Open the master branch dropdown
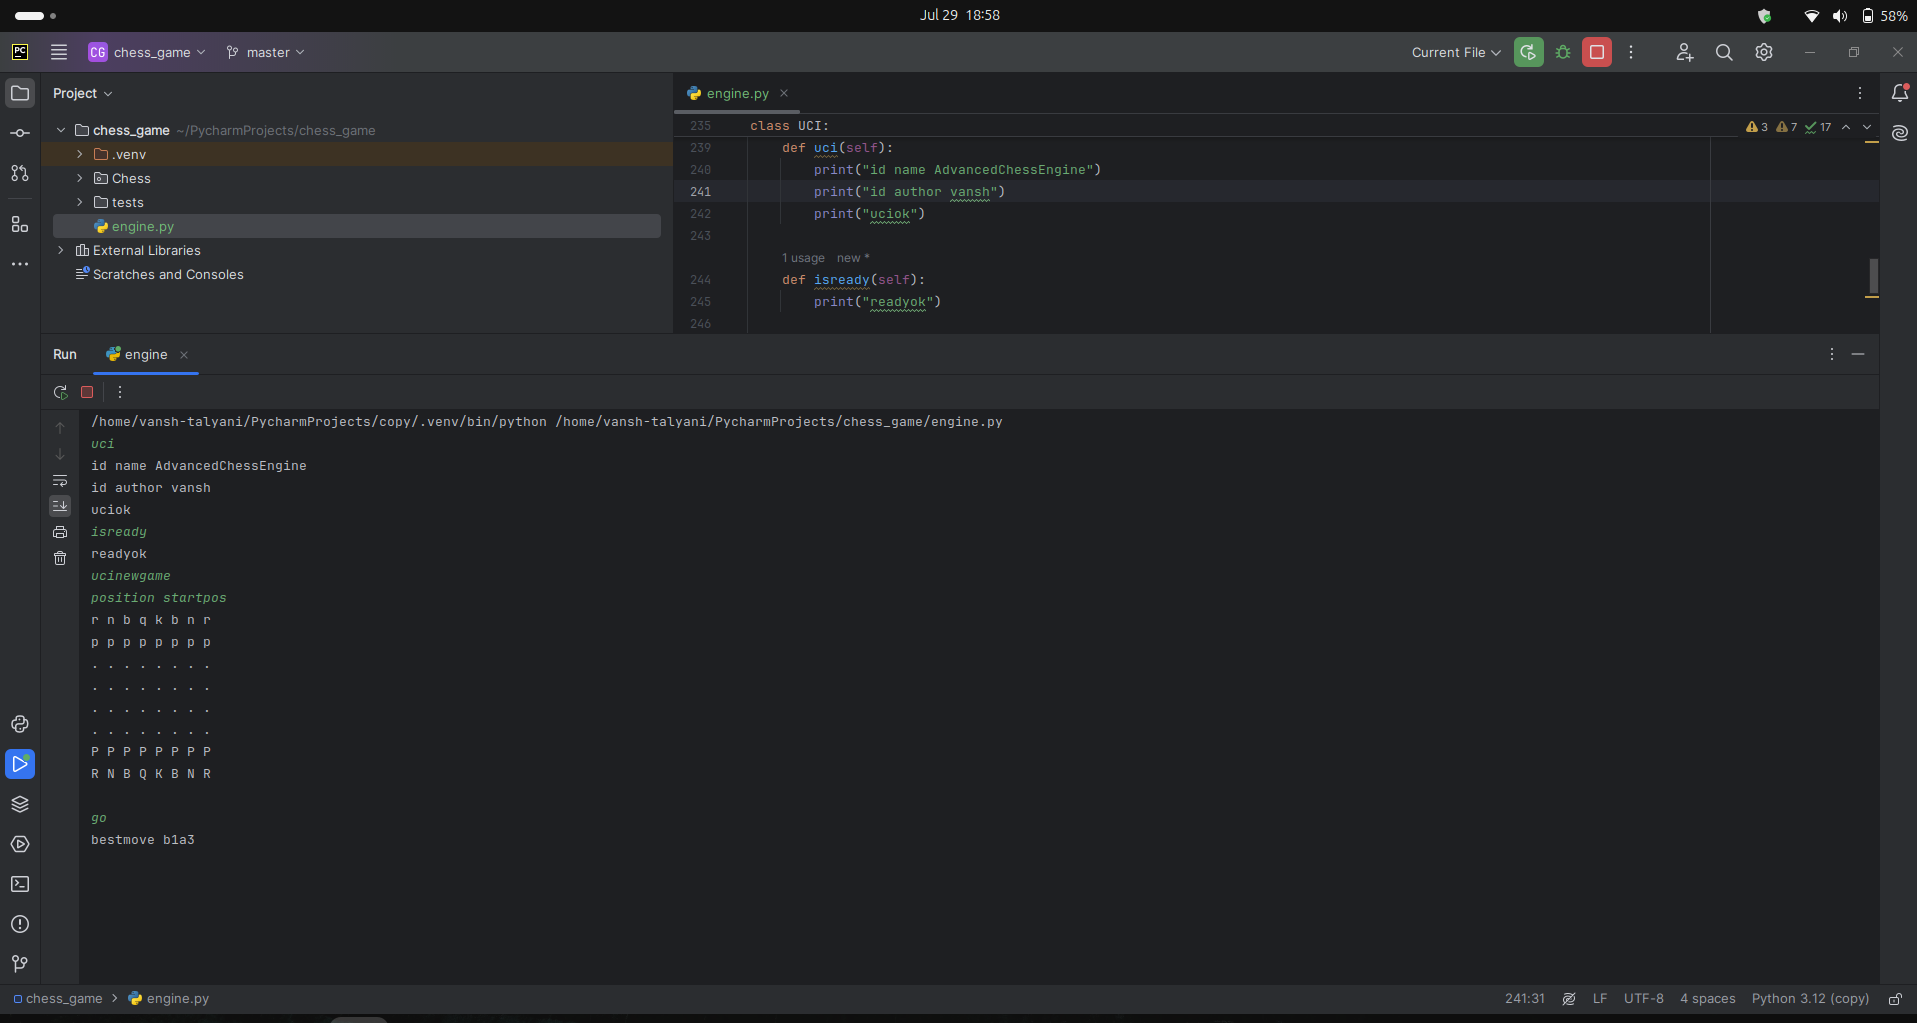This screenshot has height=1023, width=1917. point(266,52)
